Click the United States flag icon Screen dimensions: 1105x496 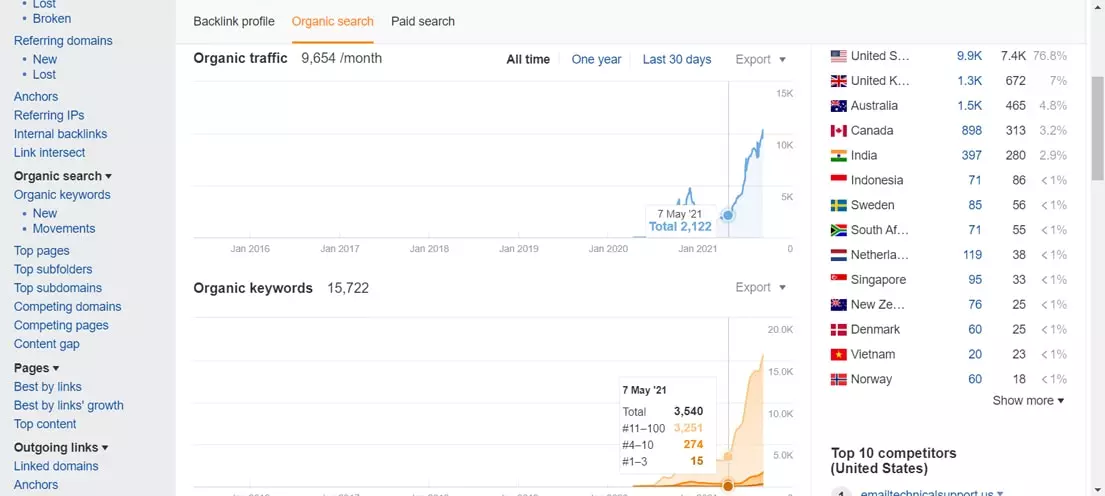click(838, 56)
